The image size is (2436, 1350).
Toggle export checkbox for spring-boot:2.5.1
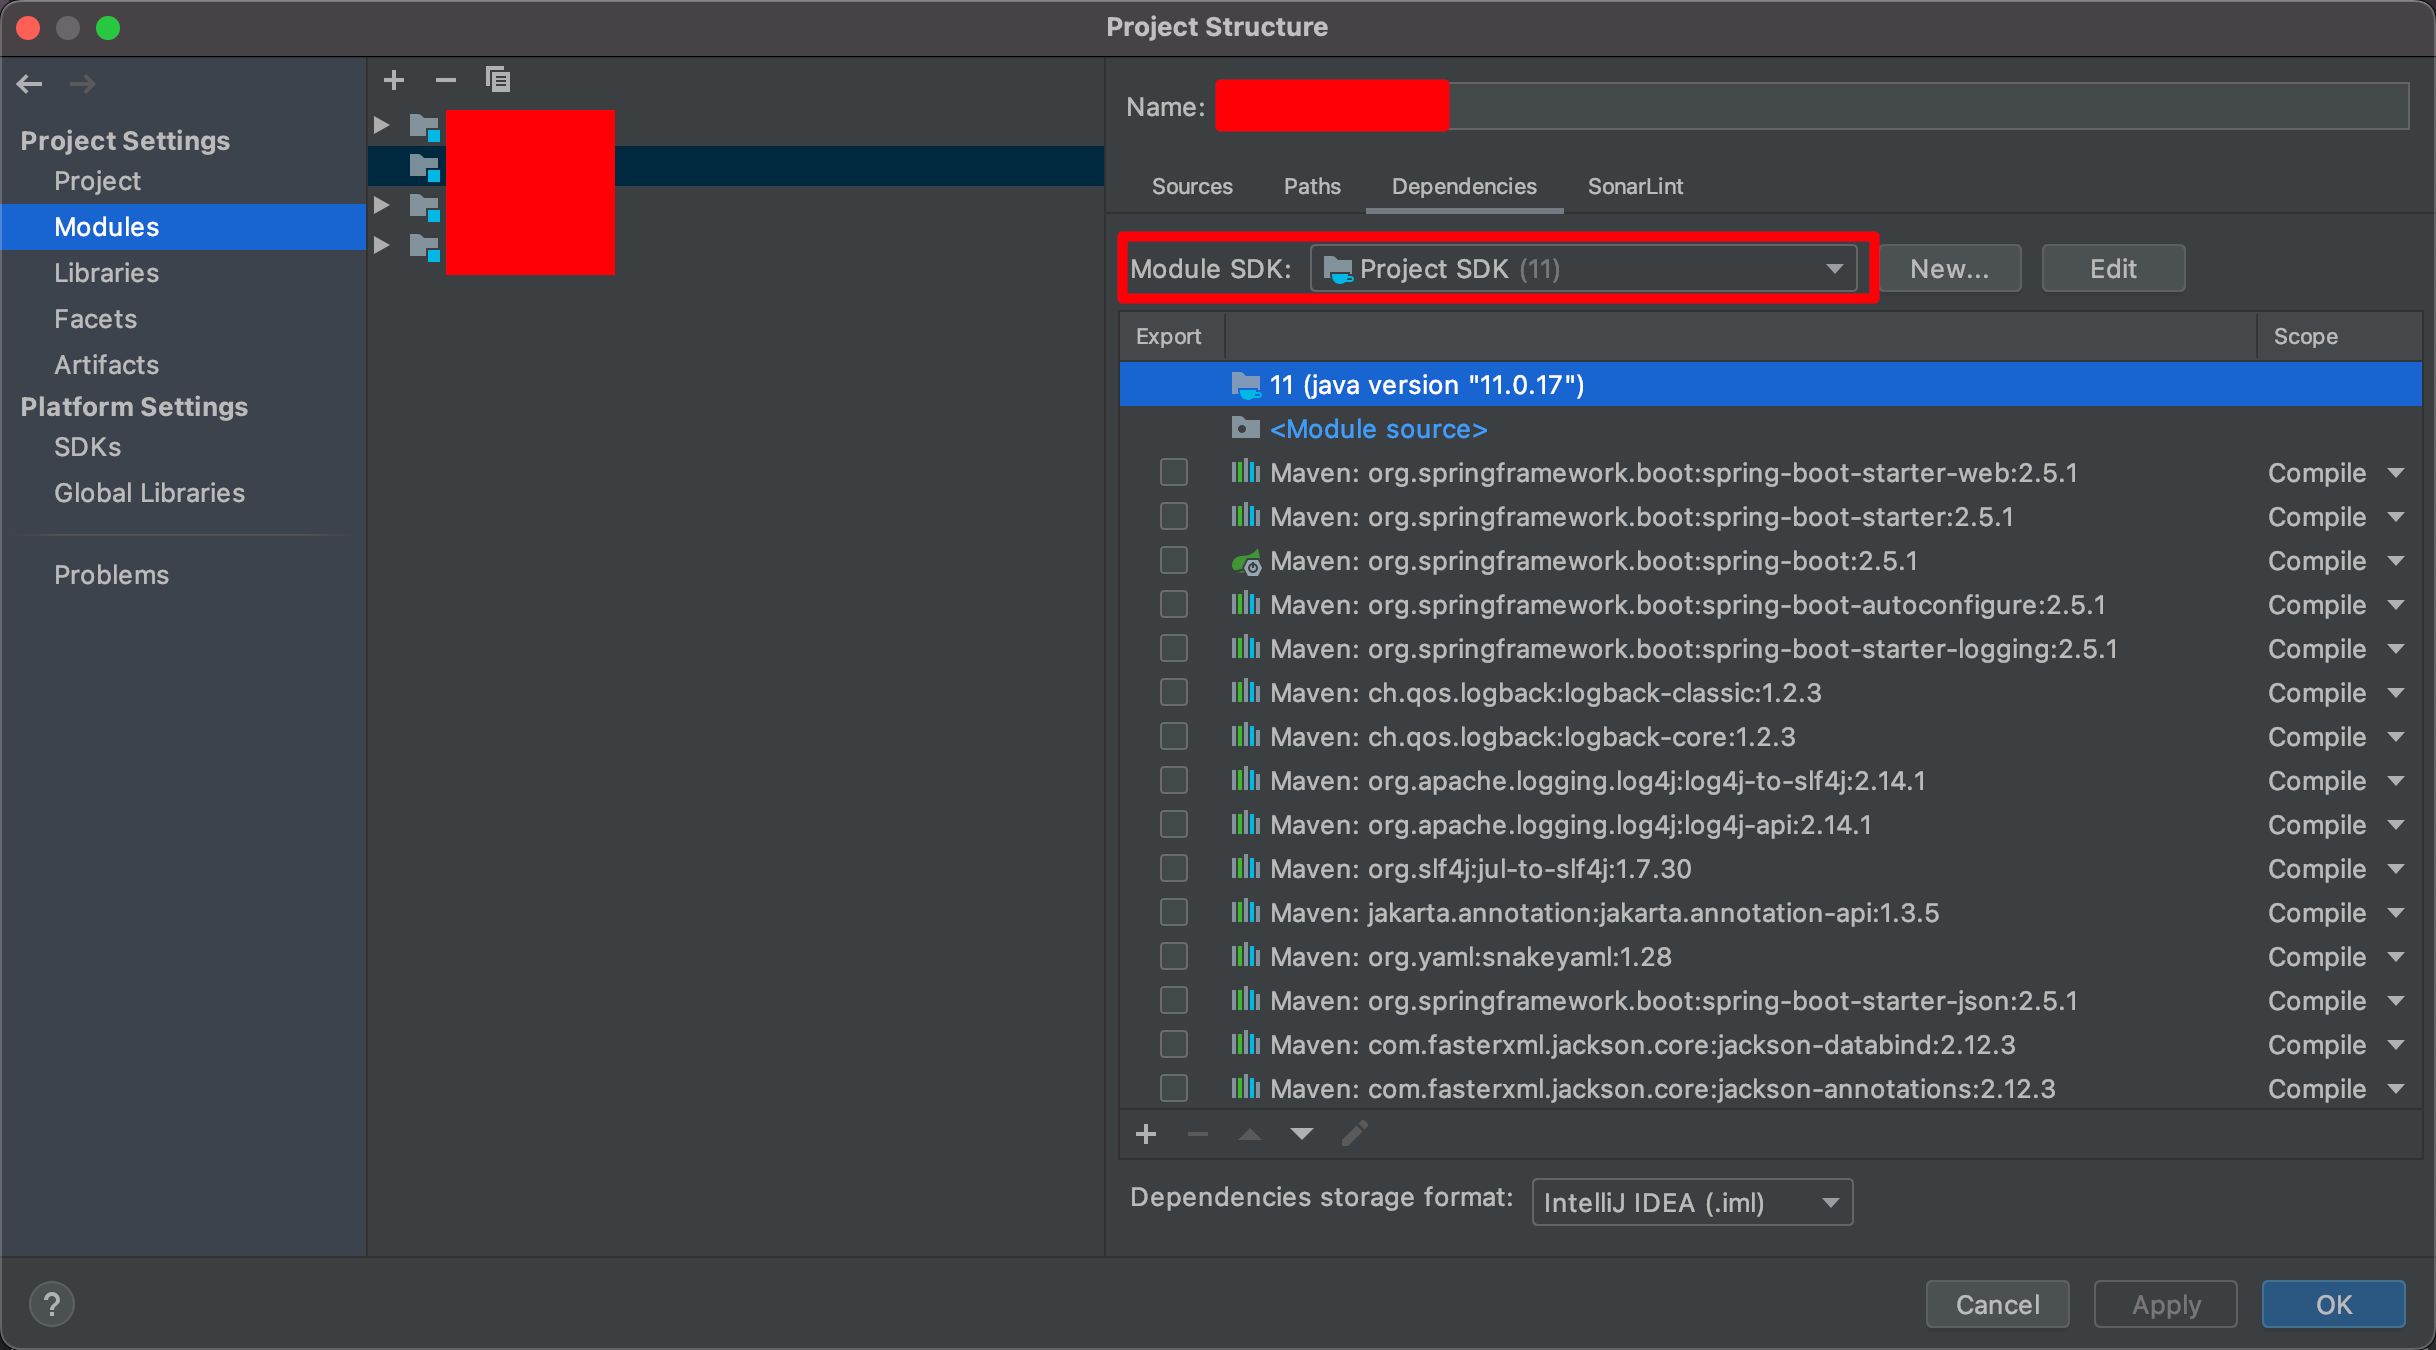point(1174,560)
